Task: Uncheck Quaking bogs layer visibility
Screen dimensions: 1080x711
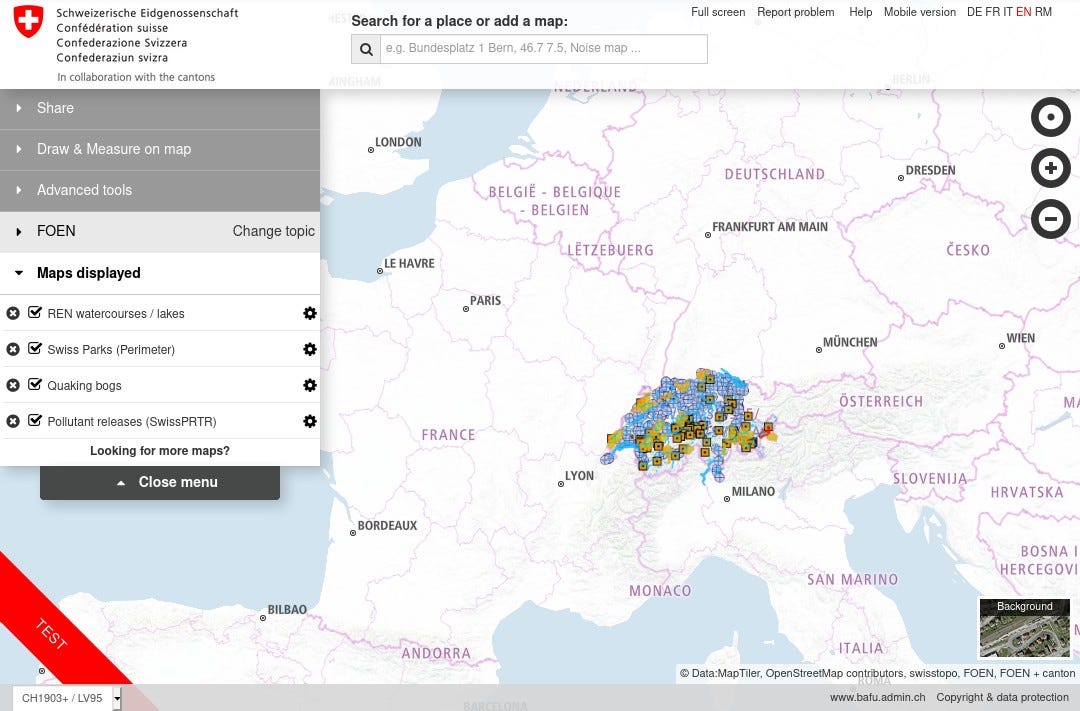Action: pos(34,384)
